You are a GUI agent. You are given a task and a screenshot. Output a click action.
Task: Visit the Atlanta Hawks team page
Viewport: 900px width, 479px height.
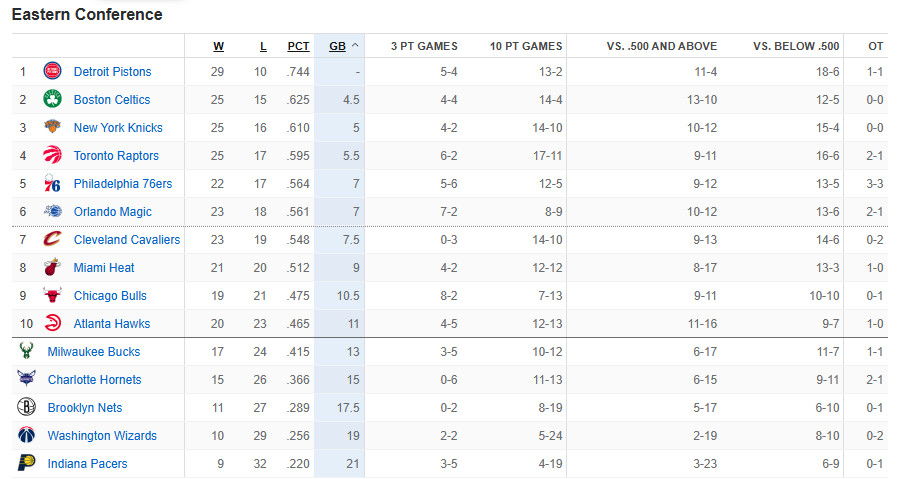112,324
